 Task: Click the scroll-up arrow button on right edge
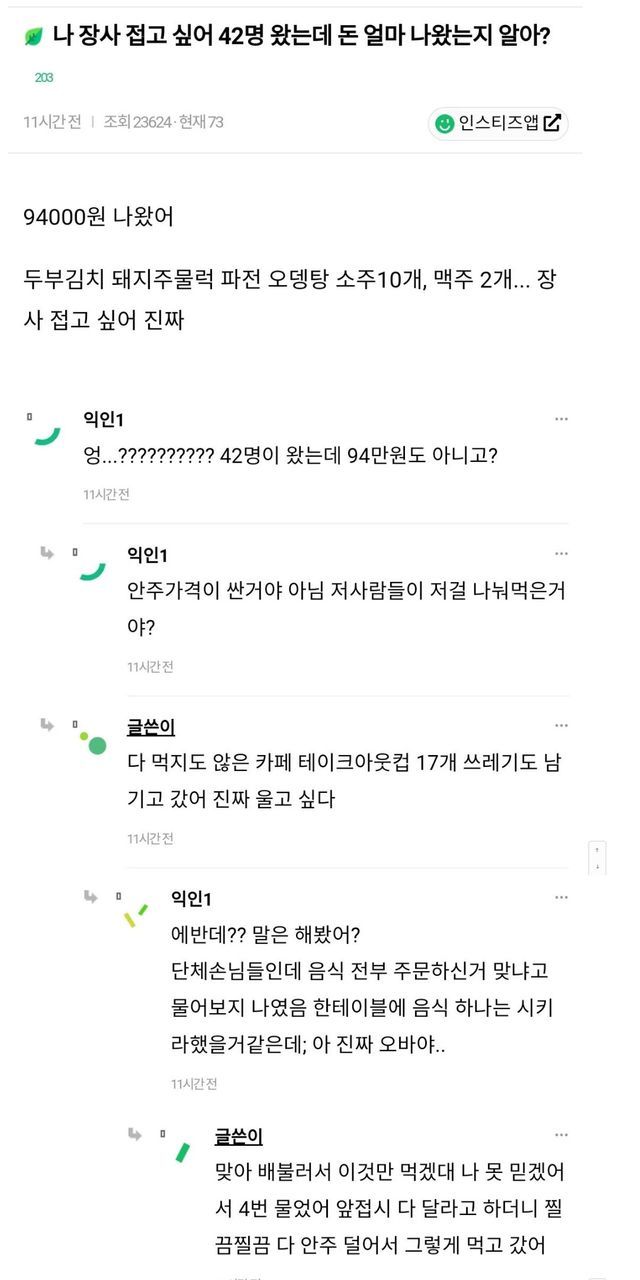[x=597, y=849]
